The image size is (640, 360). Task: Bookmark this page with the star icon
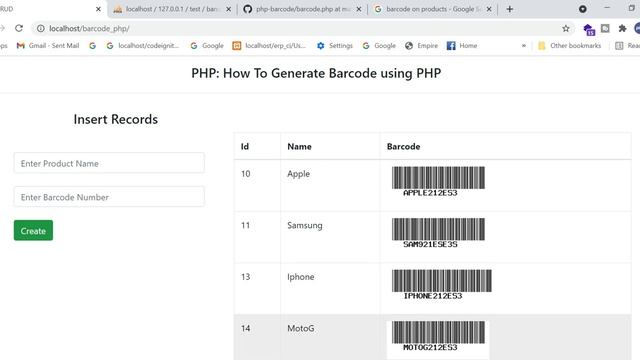[566, 28]
